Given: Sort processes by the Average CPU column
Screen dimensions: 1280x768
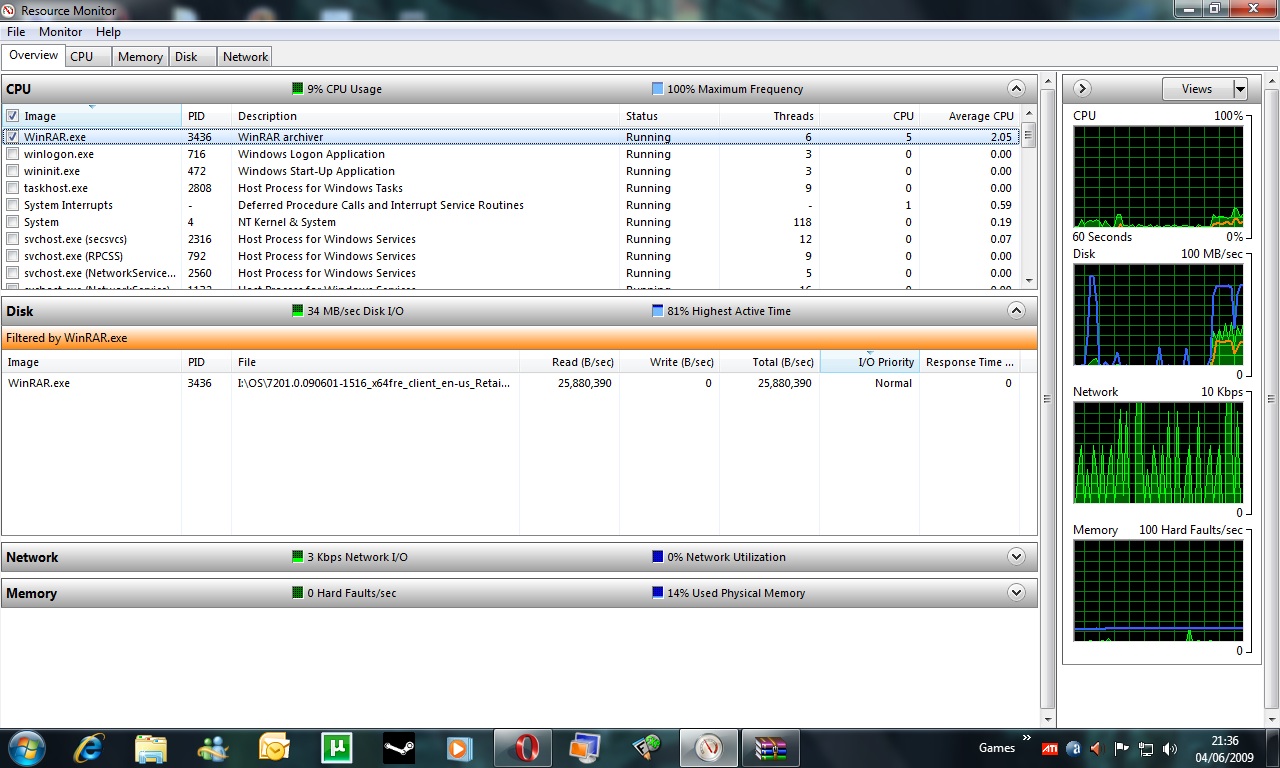Looking at the screenshot, I should coord(980,116).
